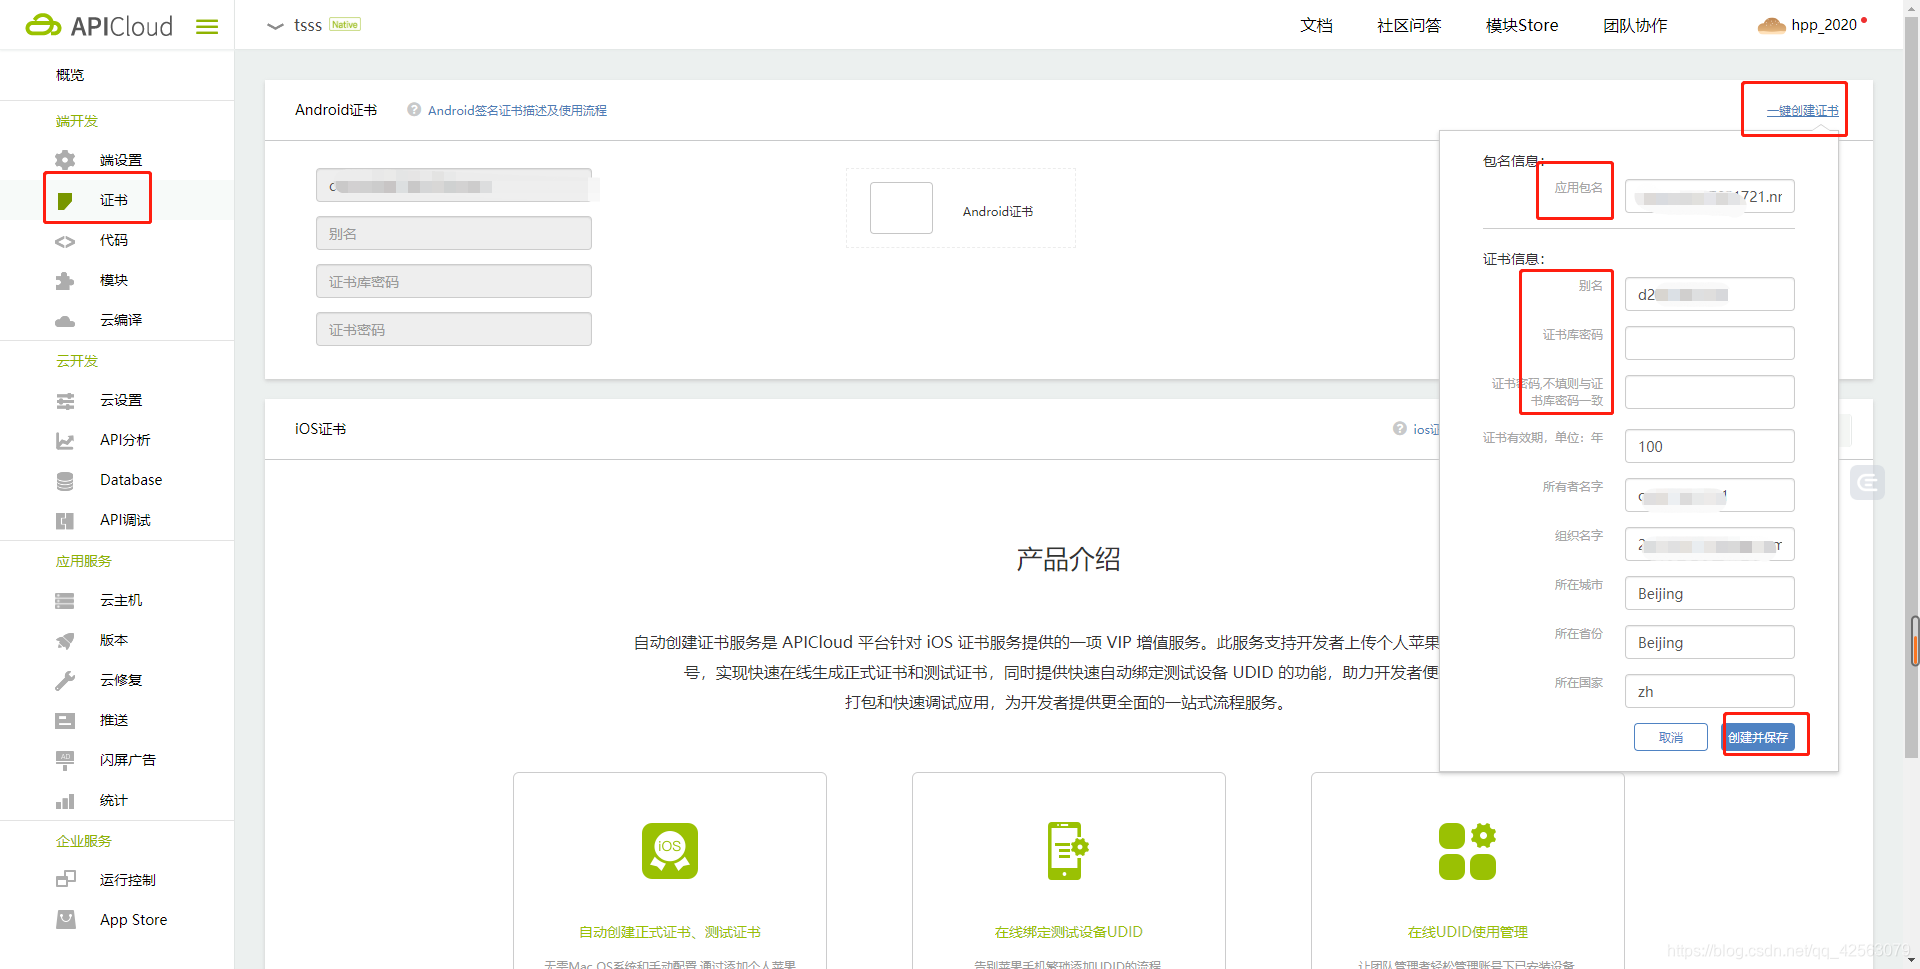1920x969 pixels.
Task: Open the 云修复 wrench icon
Action: point(65,681)
